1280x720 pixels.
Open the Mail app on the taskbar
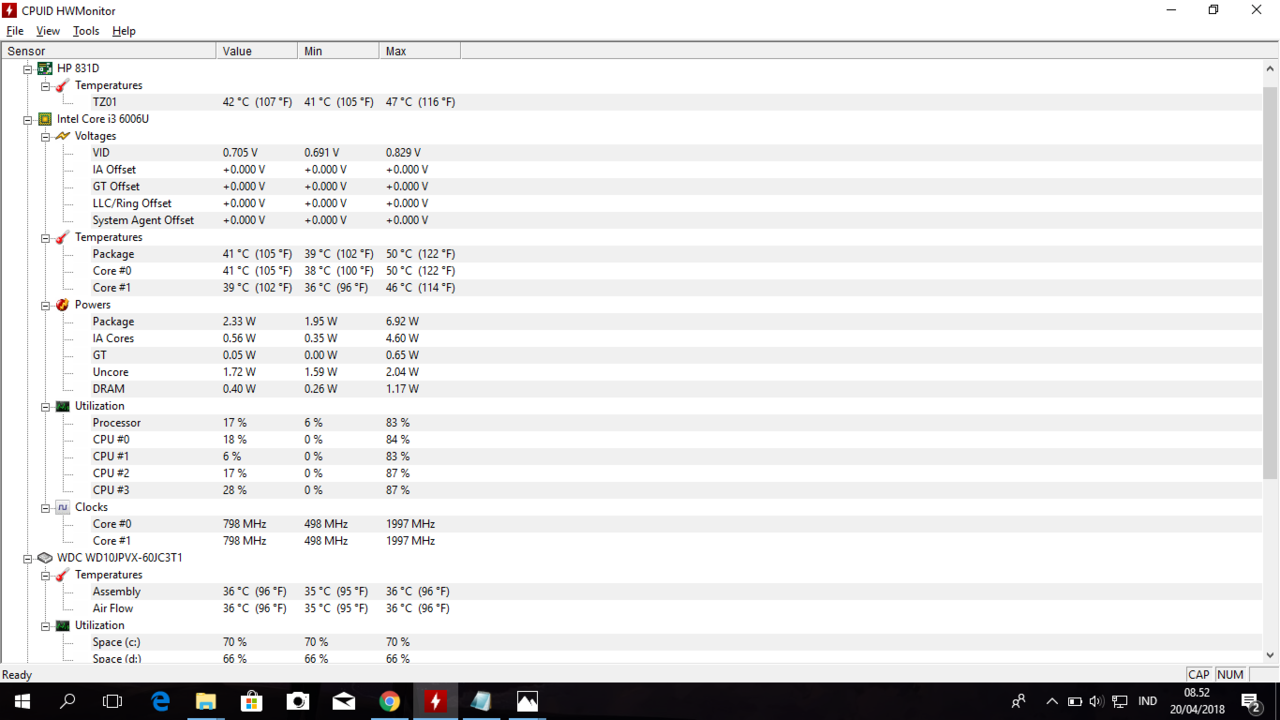(343, 702)
